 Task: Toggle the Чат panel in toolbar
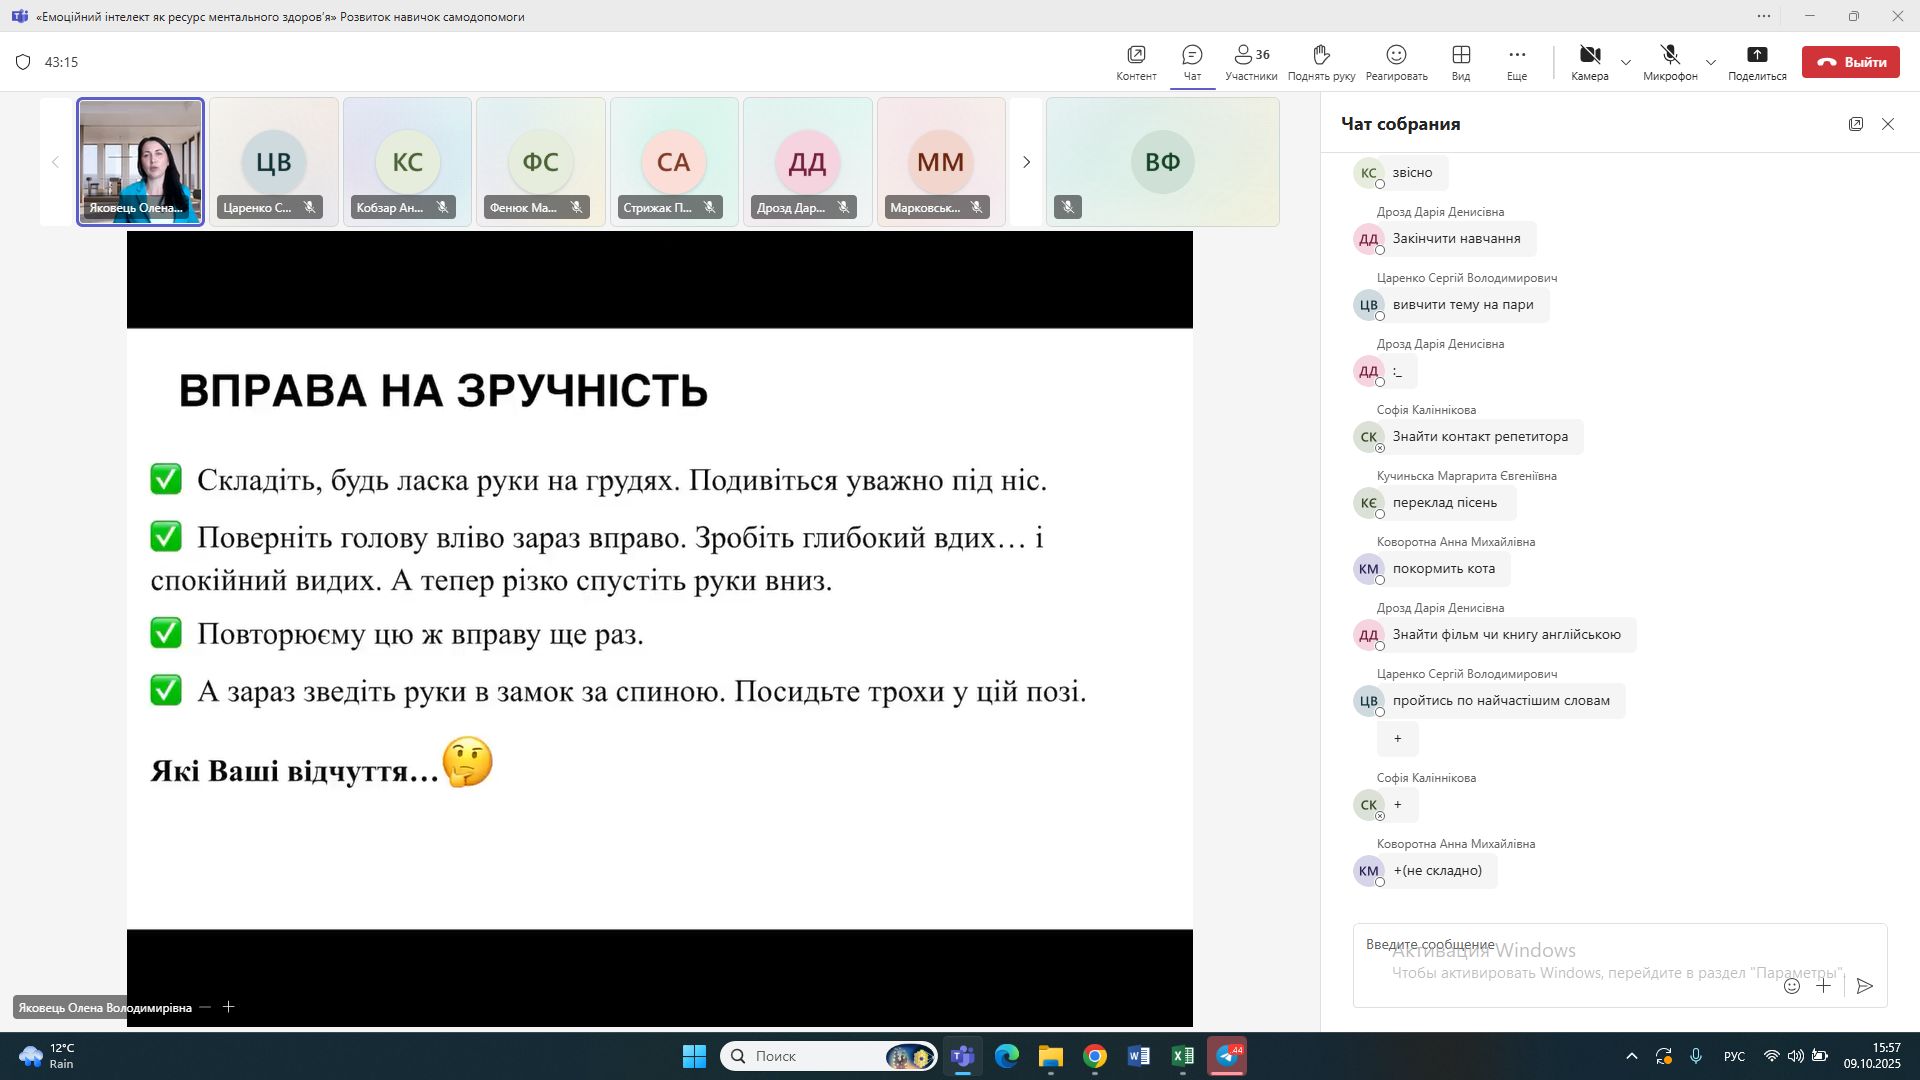click(1192, 62)
